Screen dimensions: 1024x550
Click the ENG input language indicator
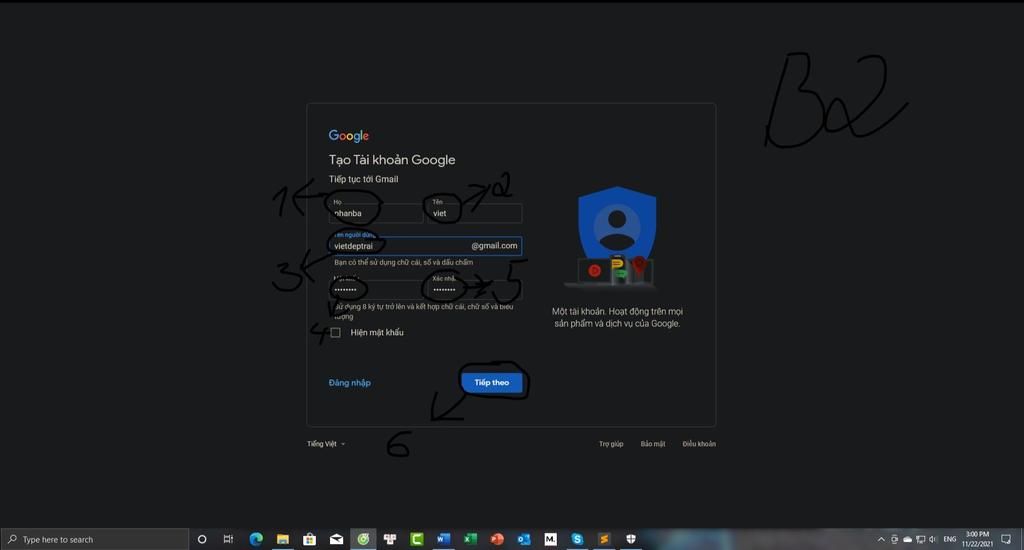click(950, 539)
